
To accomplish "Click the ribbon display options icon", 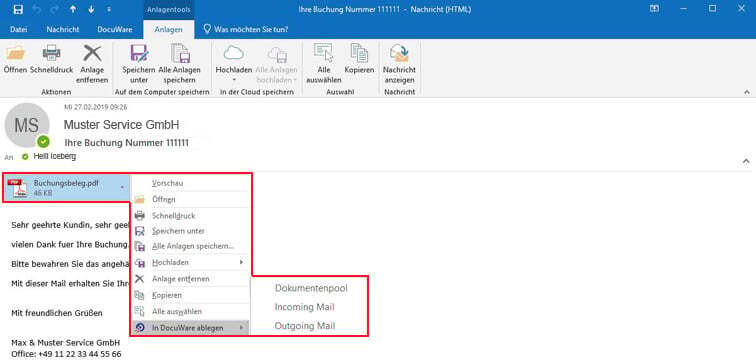I will coord(654,9).
